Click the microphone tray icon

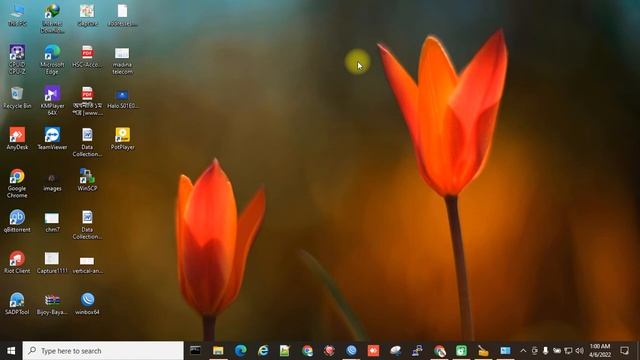(x=545, y=351)
